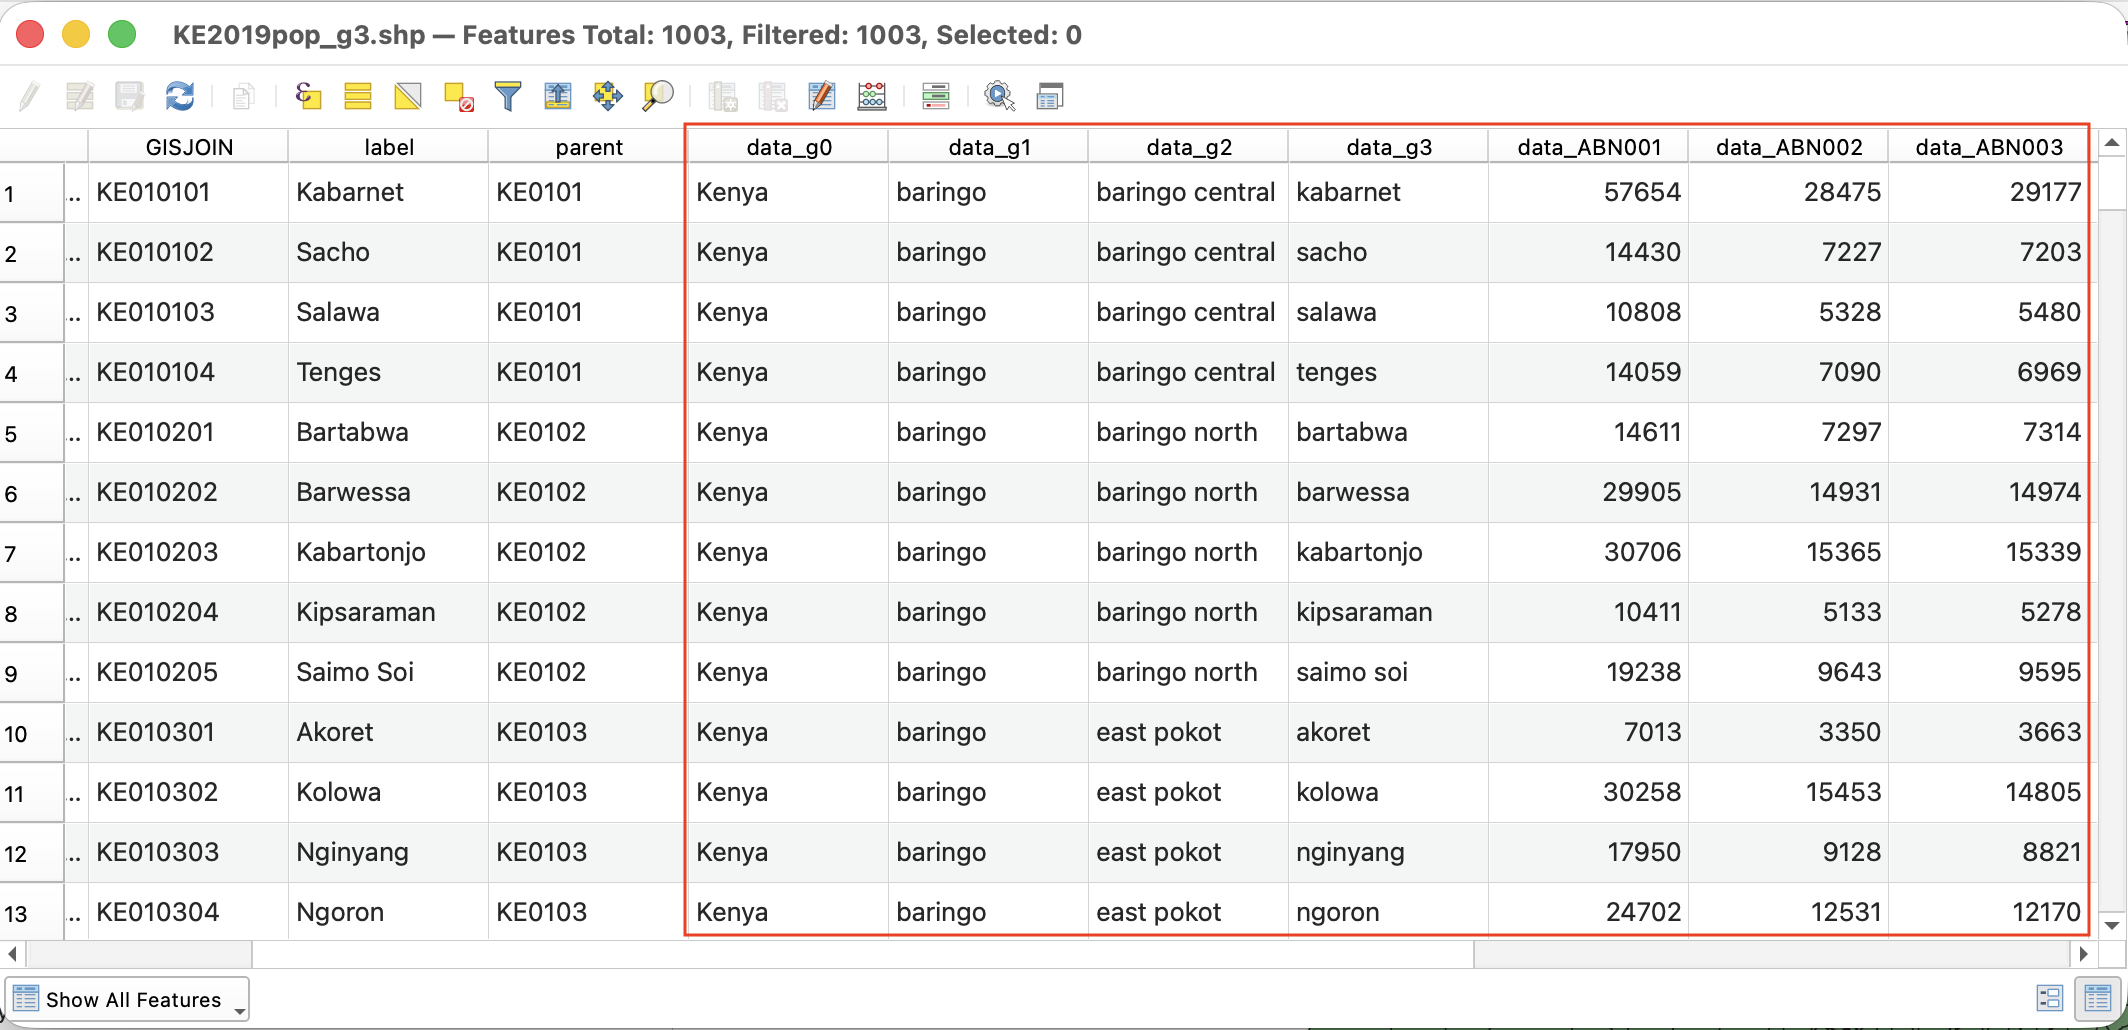Click the Saimo Soi label cell
The height and width of the screenshot is (1030, 2128).
click(x=389, y=672)
